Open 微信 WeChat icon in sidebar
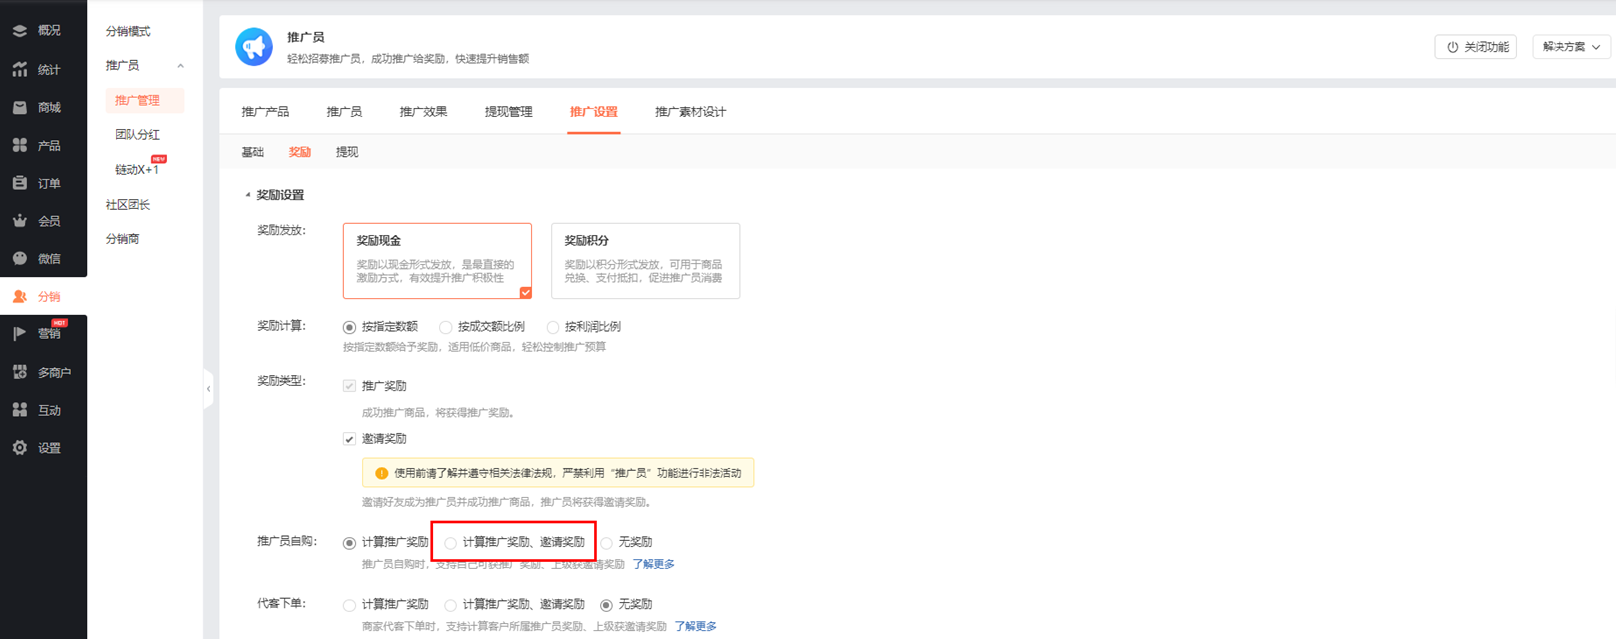Screen dimensions: 1616x639 20,258
